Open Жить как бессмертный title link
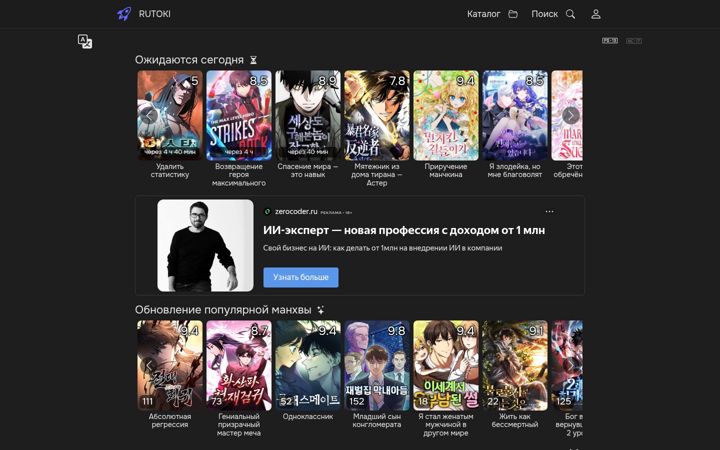This screenshot has width=720, height=450. tap(515, 421)
